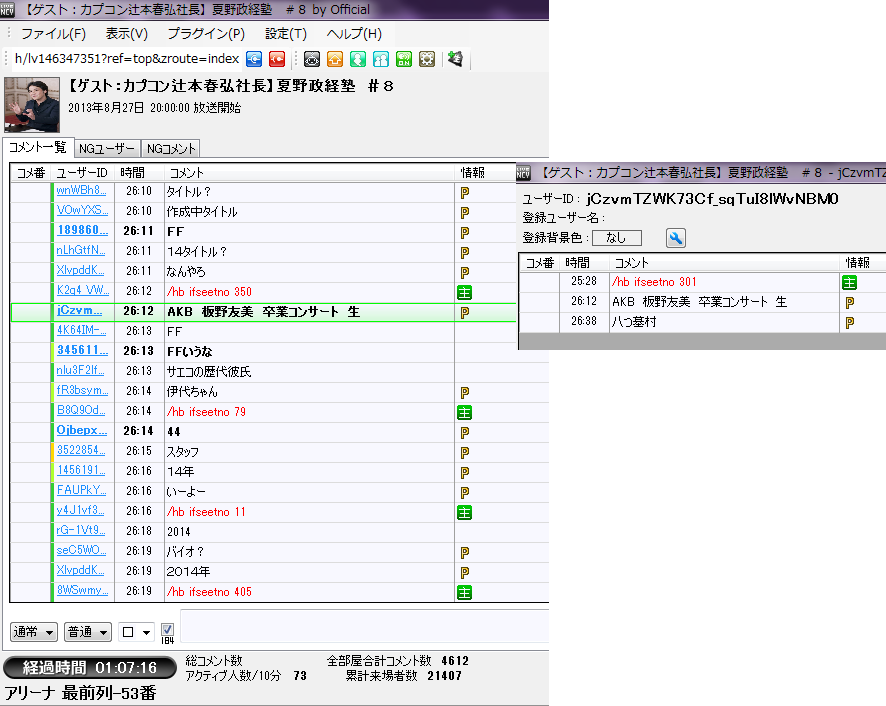Click the green 主 icon on ifseetno 350 row
The height and width of the screenshot is (706, 886).
coord(464,293)
